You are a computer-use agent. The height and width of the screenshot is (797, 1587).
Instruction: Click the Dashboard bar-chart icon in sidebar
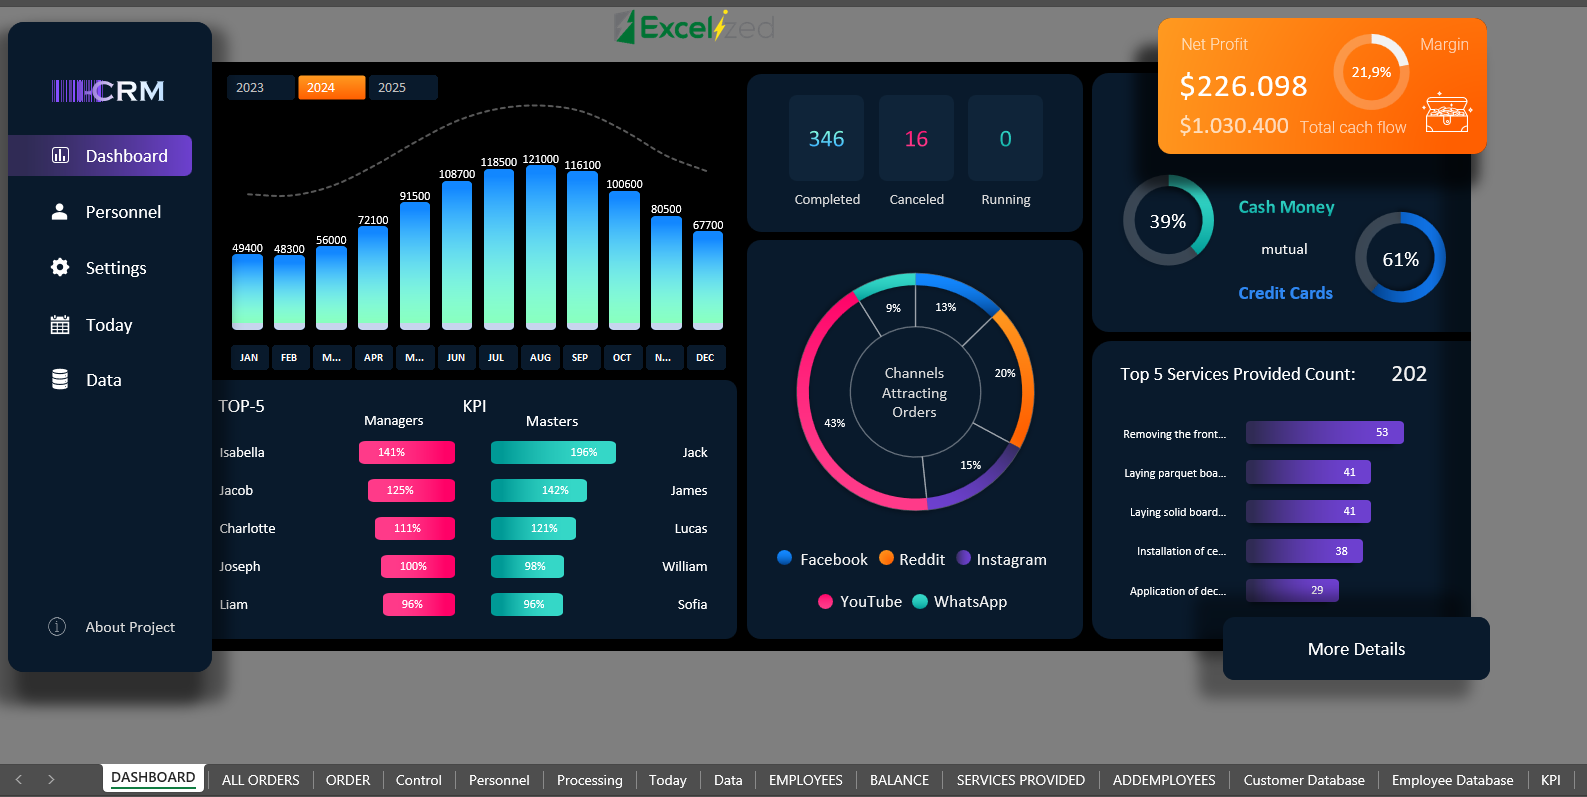[60, 155]
